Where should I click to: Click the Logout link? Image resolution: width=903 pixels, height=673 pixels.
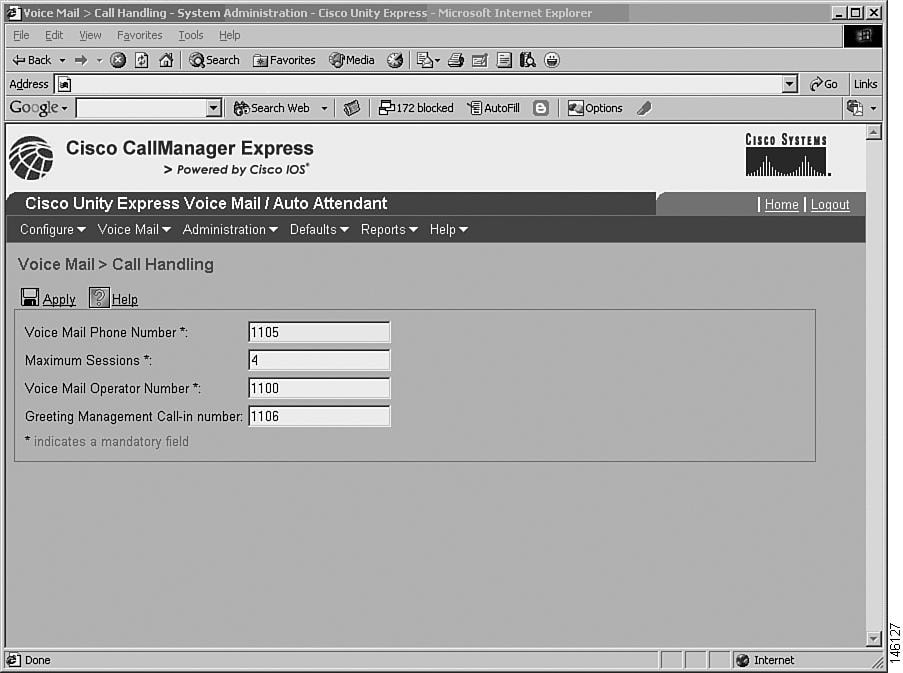(830, 204)
